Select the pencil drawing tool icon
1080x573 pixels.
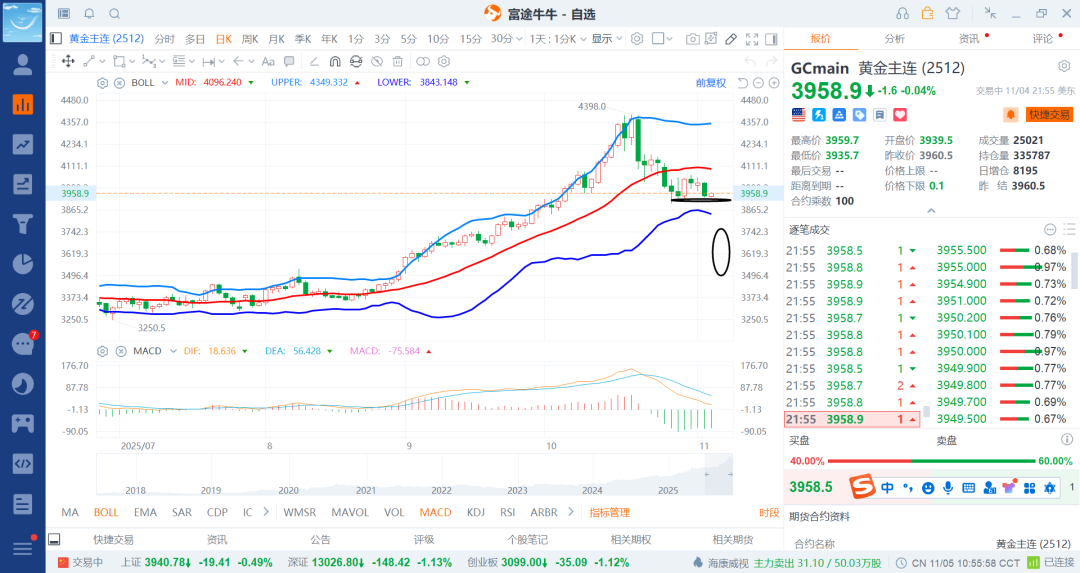click(731, 39)
